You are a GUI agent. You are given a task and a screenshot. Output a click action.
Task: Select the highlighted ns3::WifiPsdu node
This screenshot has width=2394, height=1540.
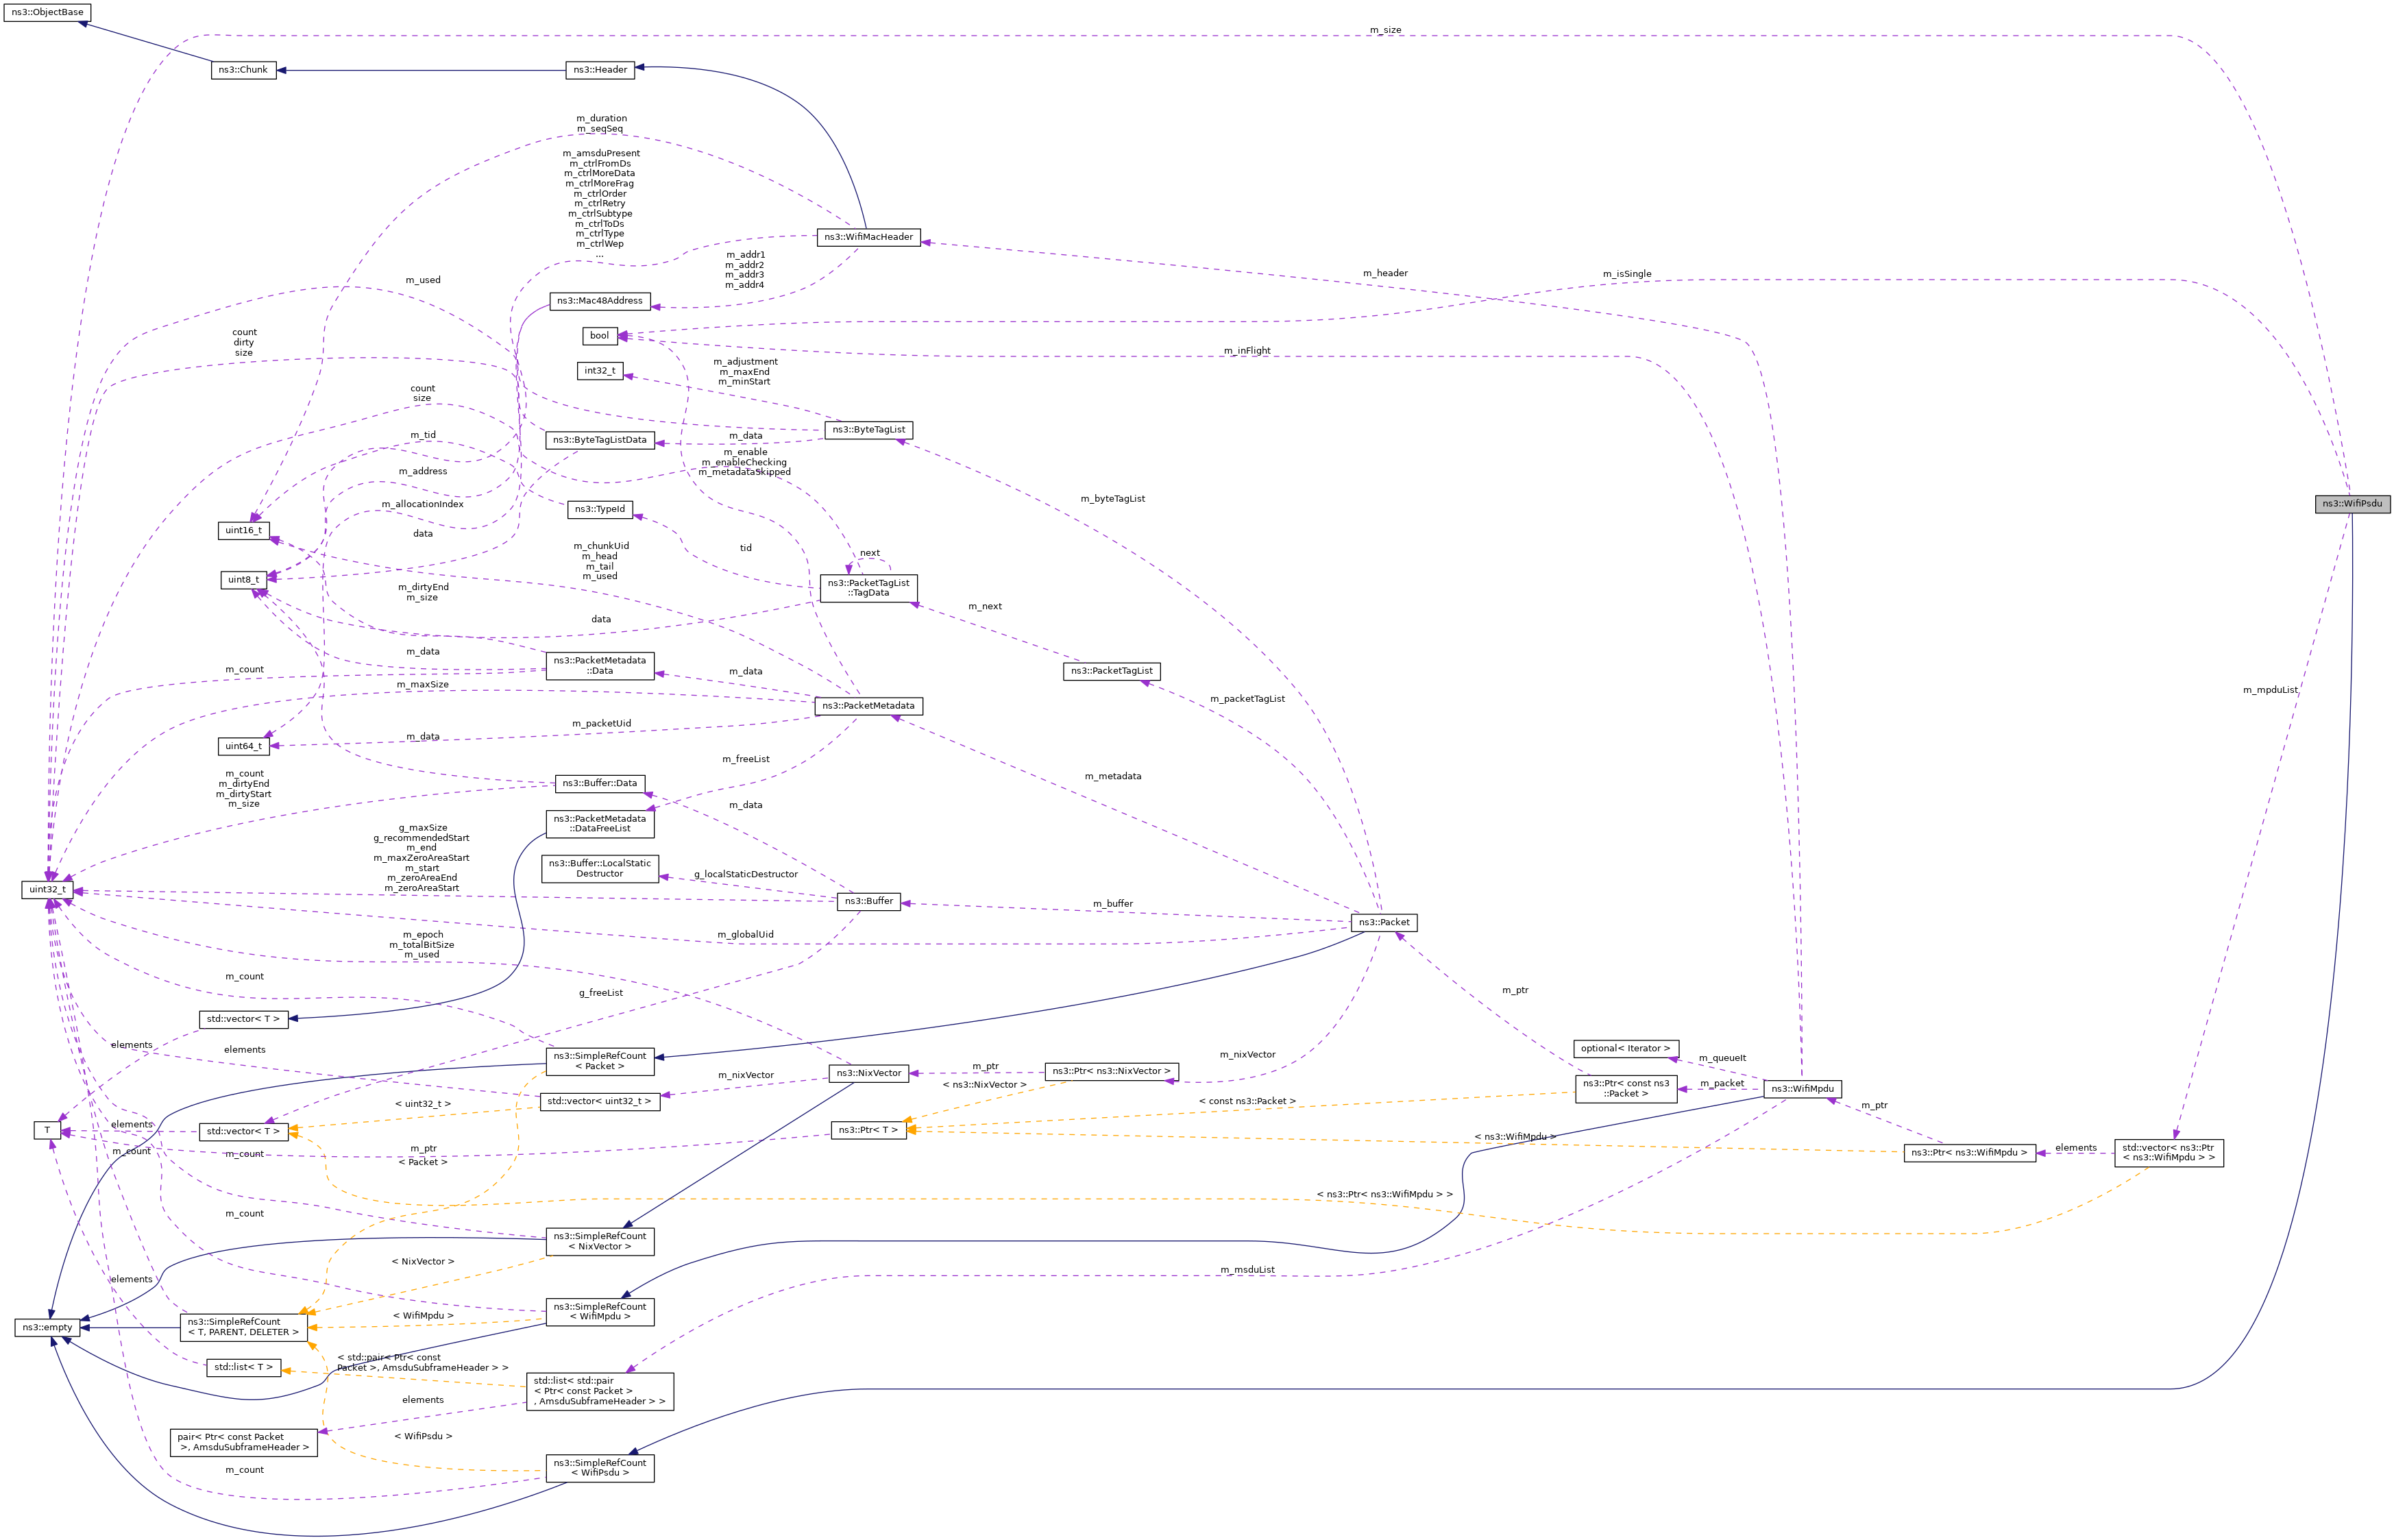[x=2352, y=504]
